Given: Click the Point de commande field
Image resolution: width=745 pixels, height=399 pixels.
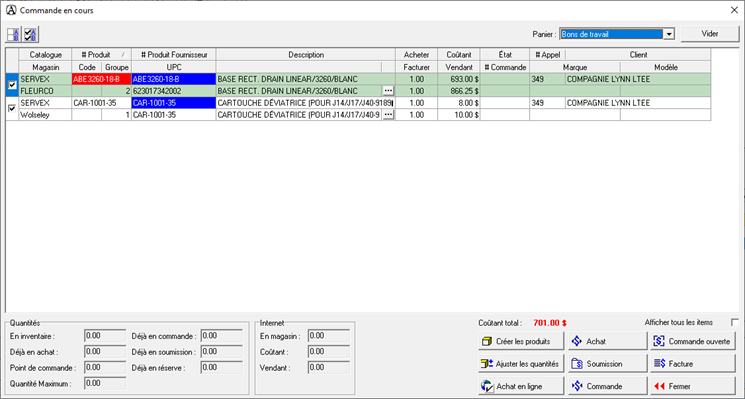Looking at the screenshot, I should tap(105, 368).
